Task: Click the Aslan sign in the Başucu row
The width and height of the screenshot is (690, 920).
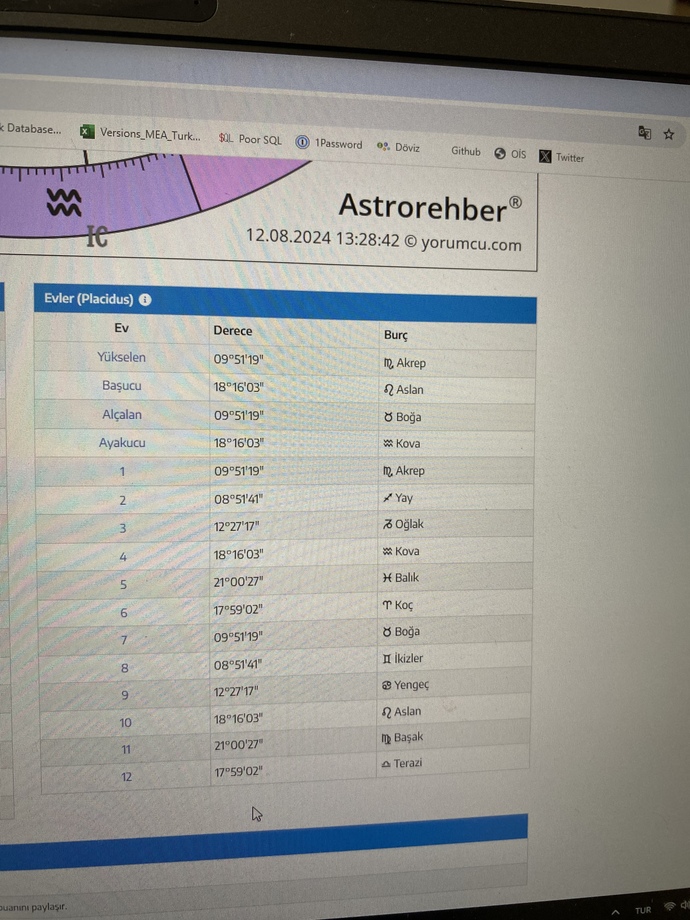Action: click(403, 390)
